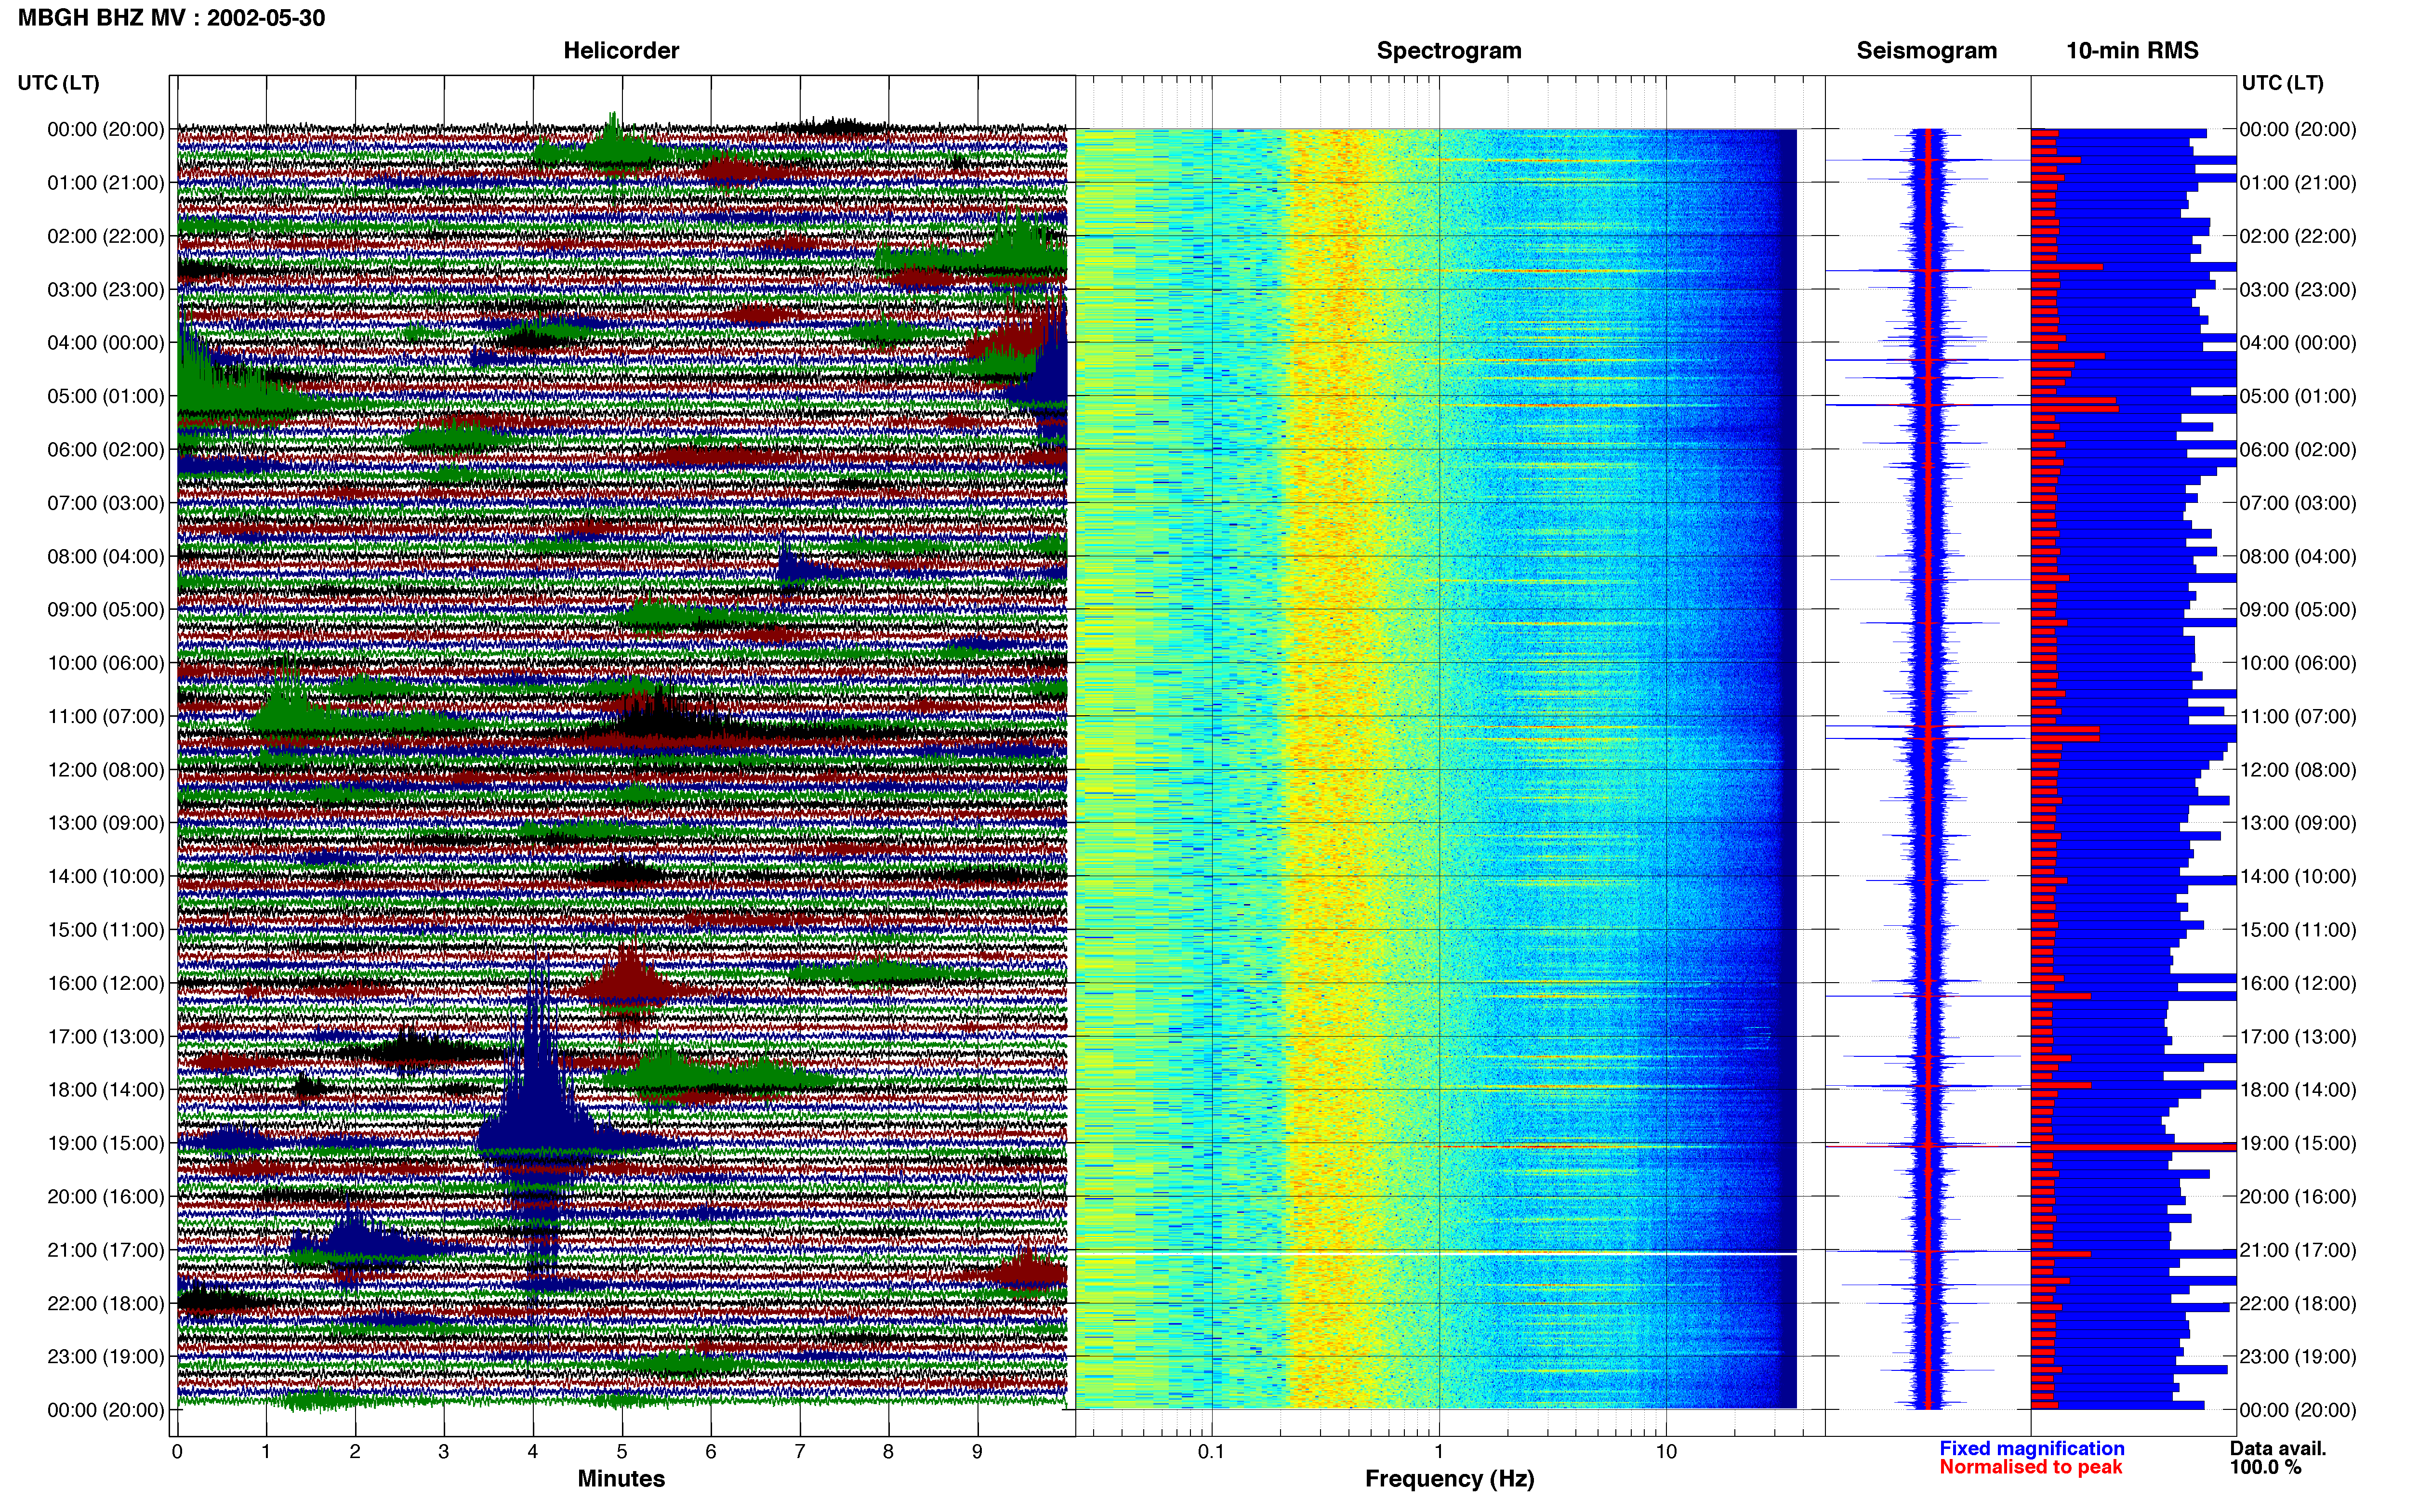
Task: Click minute tick label '9' on helicorder
Action: coord(977,1452)
